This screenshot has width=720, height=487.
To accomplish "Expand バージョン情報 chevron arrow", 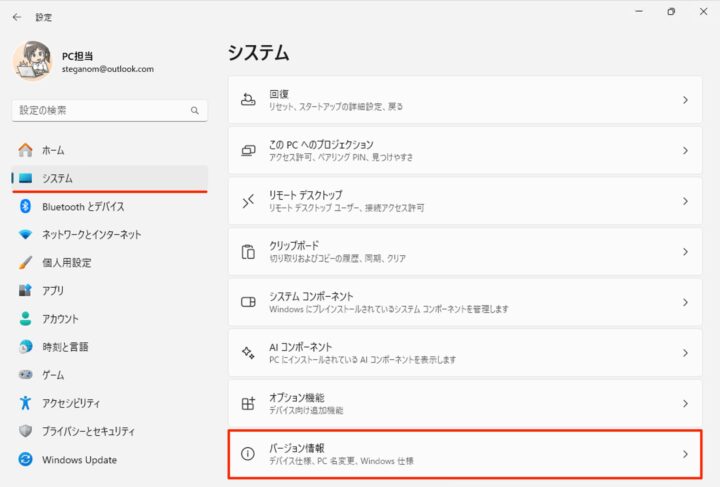I will 685,454.
